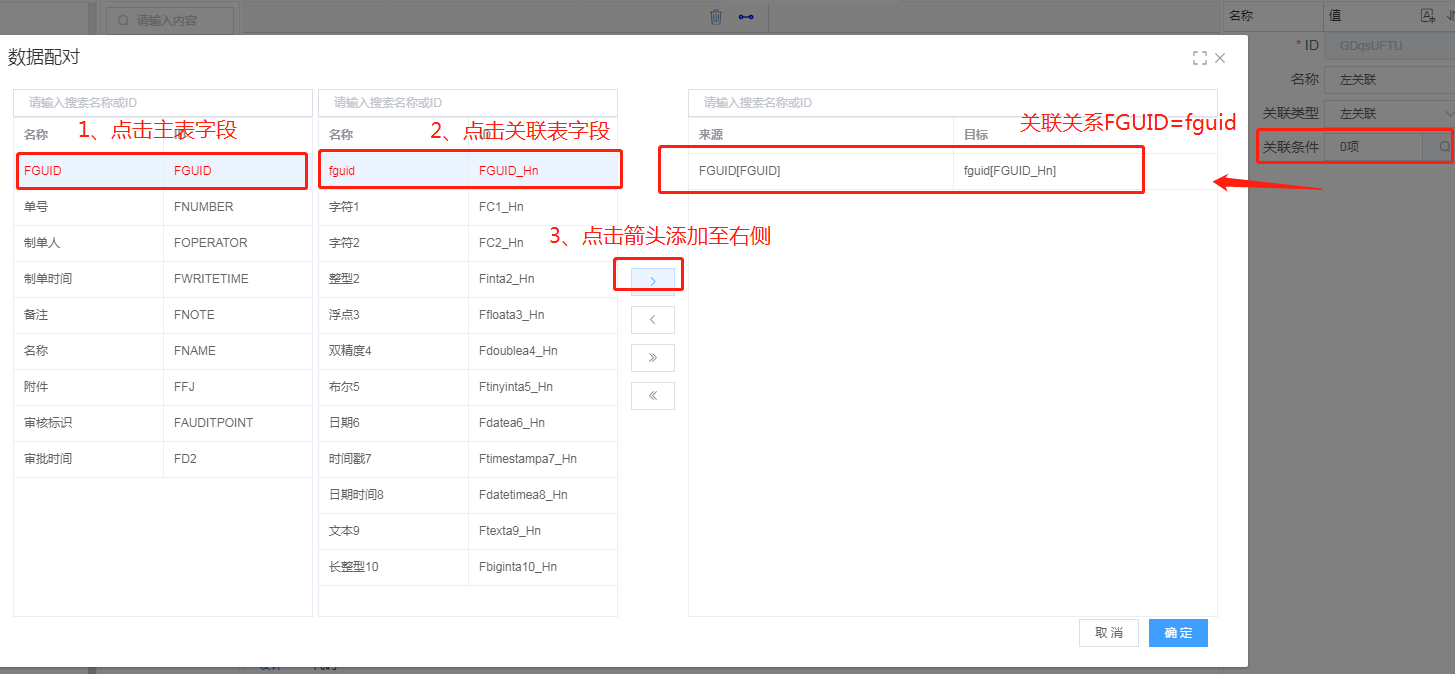Click the single left-arrow to remove pairing
The image size is (1455, 674).
(653, 320)
